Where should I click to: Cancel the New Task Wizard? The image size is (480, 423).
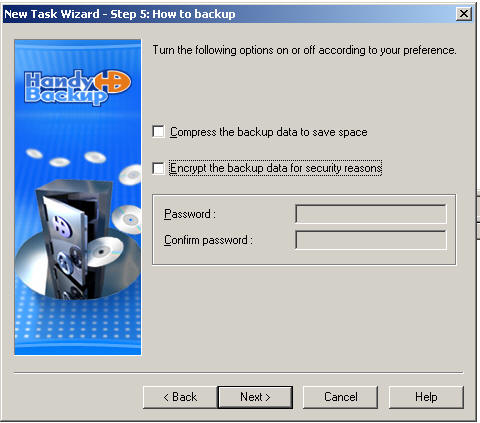340,397
